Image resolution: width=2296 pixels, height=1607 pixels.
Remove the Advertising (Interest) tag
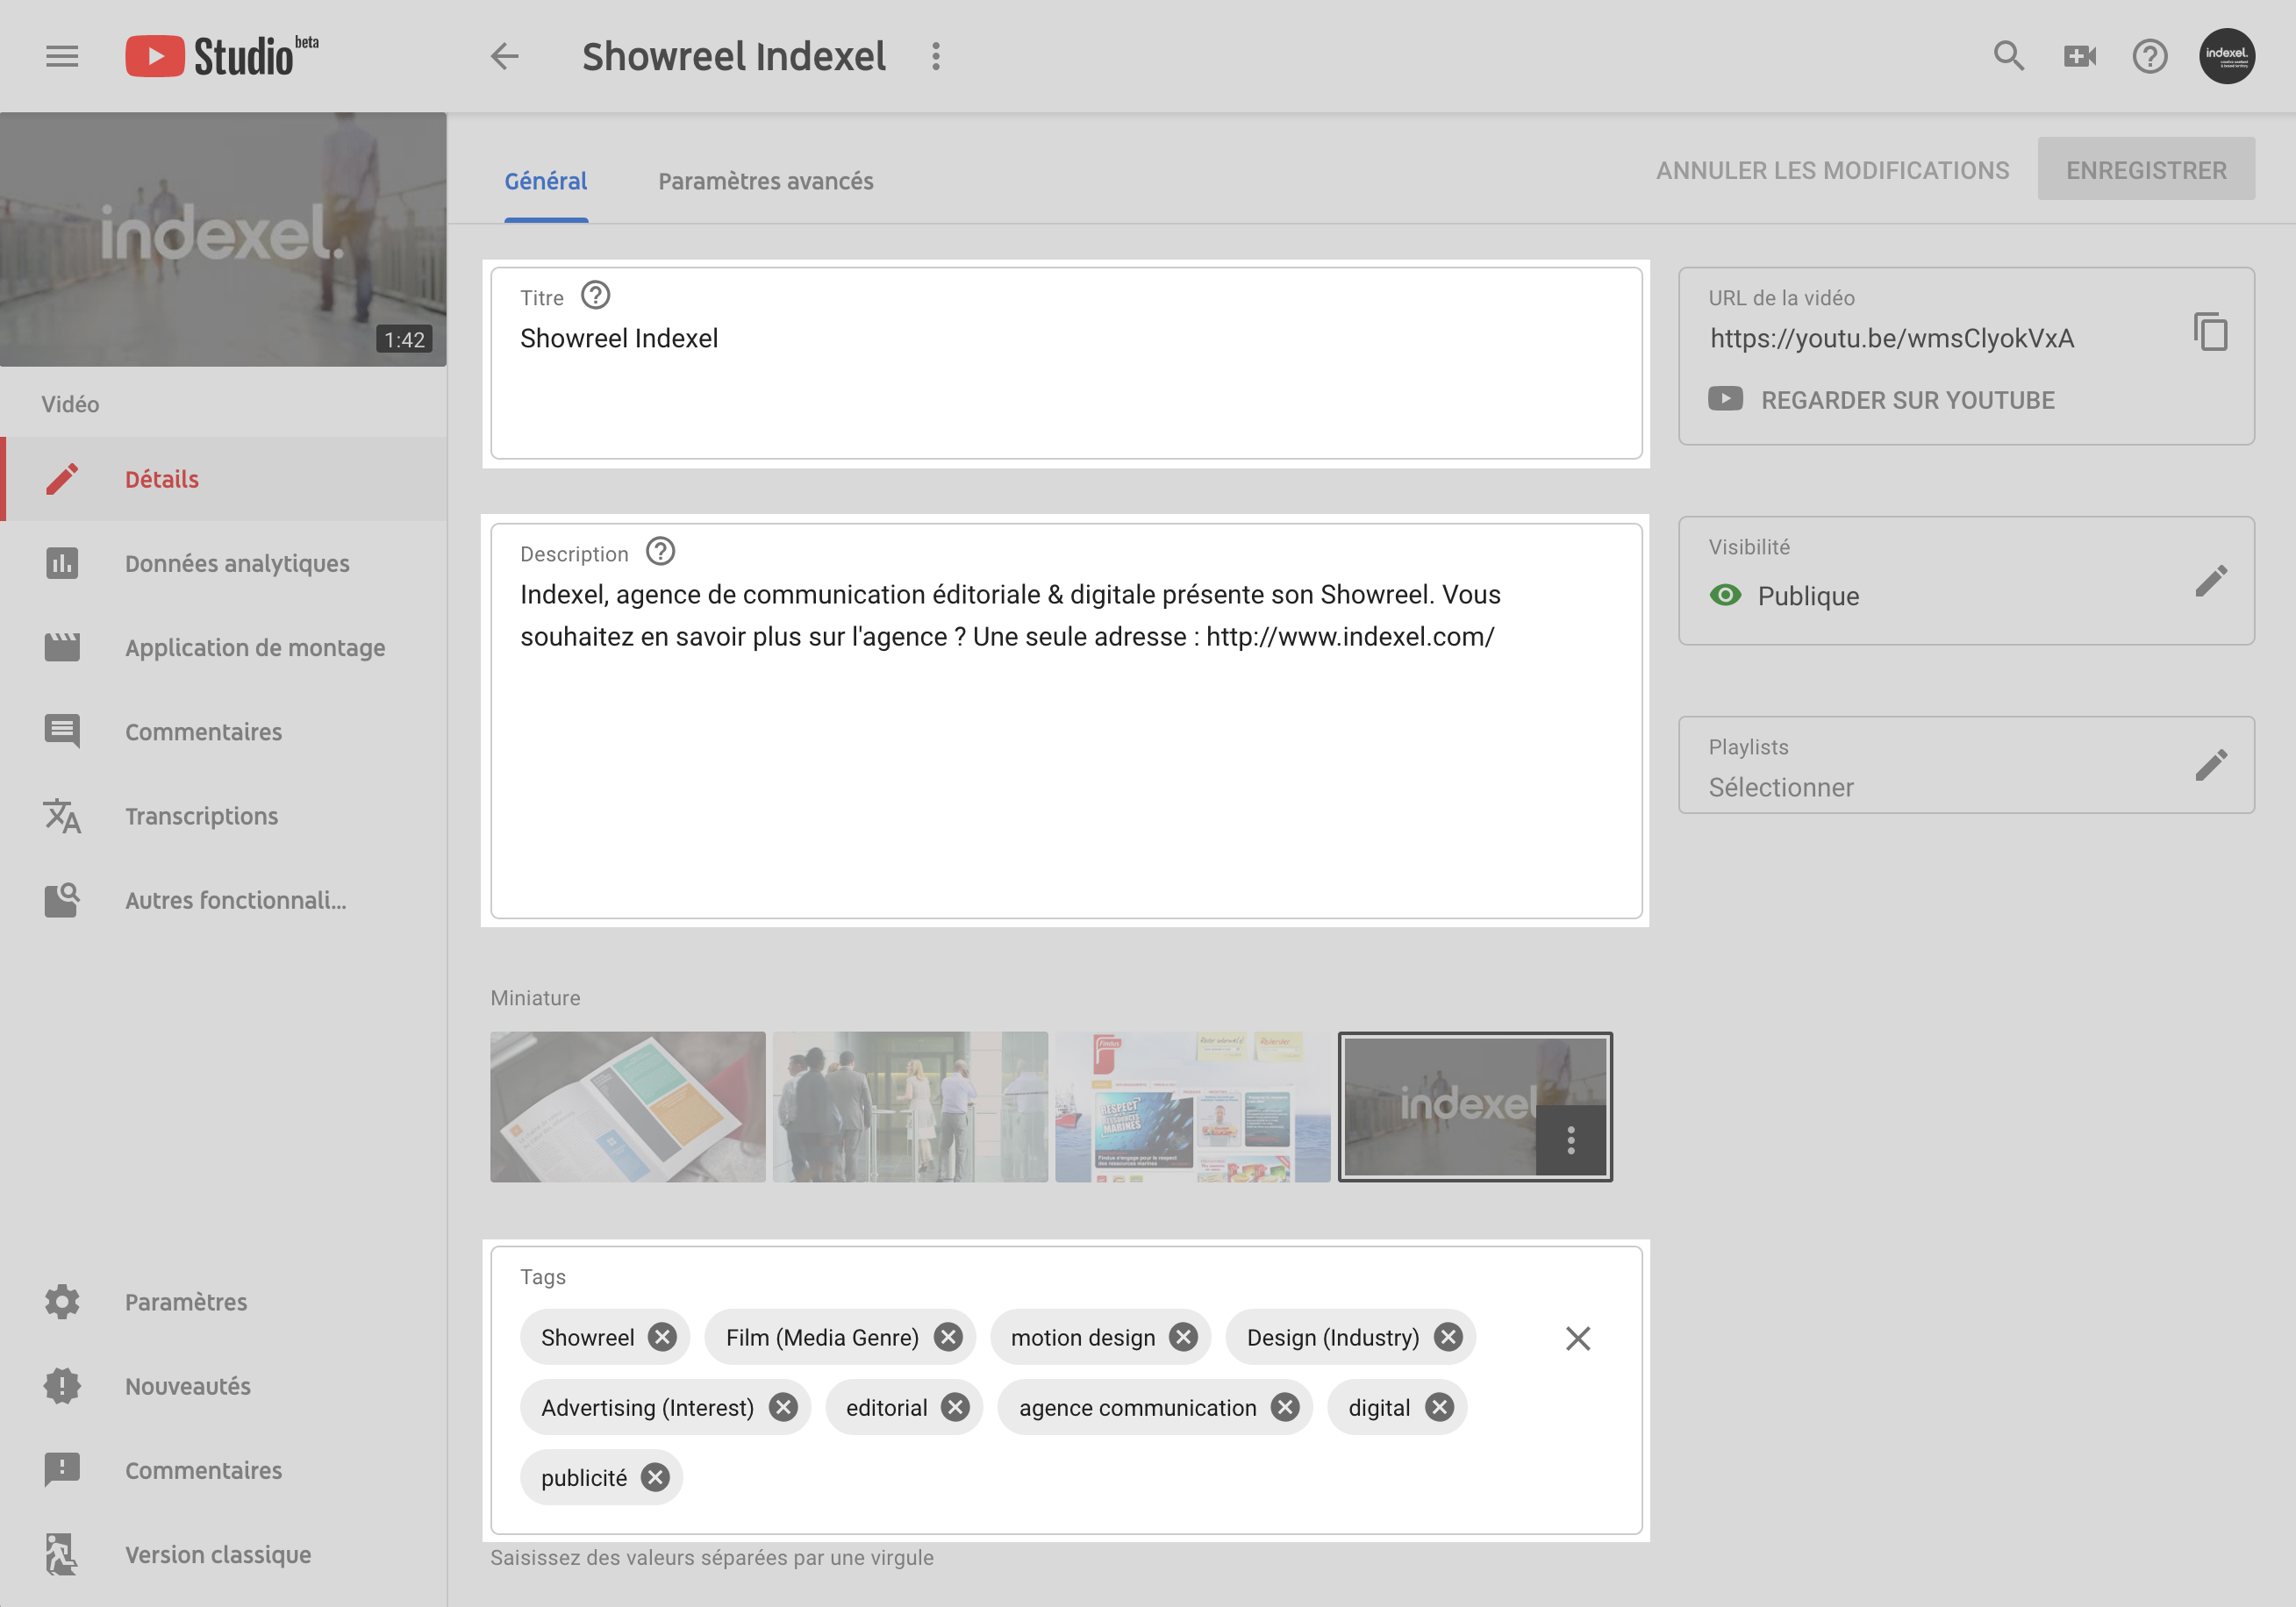click(x=783, y=1407)
